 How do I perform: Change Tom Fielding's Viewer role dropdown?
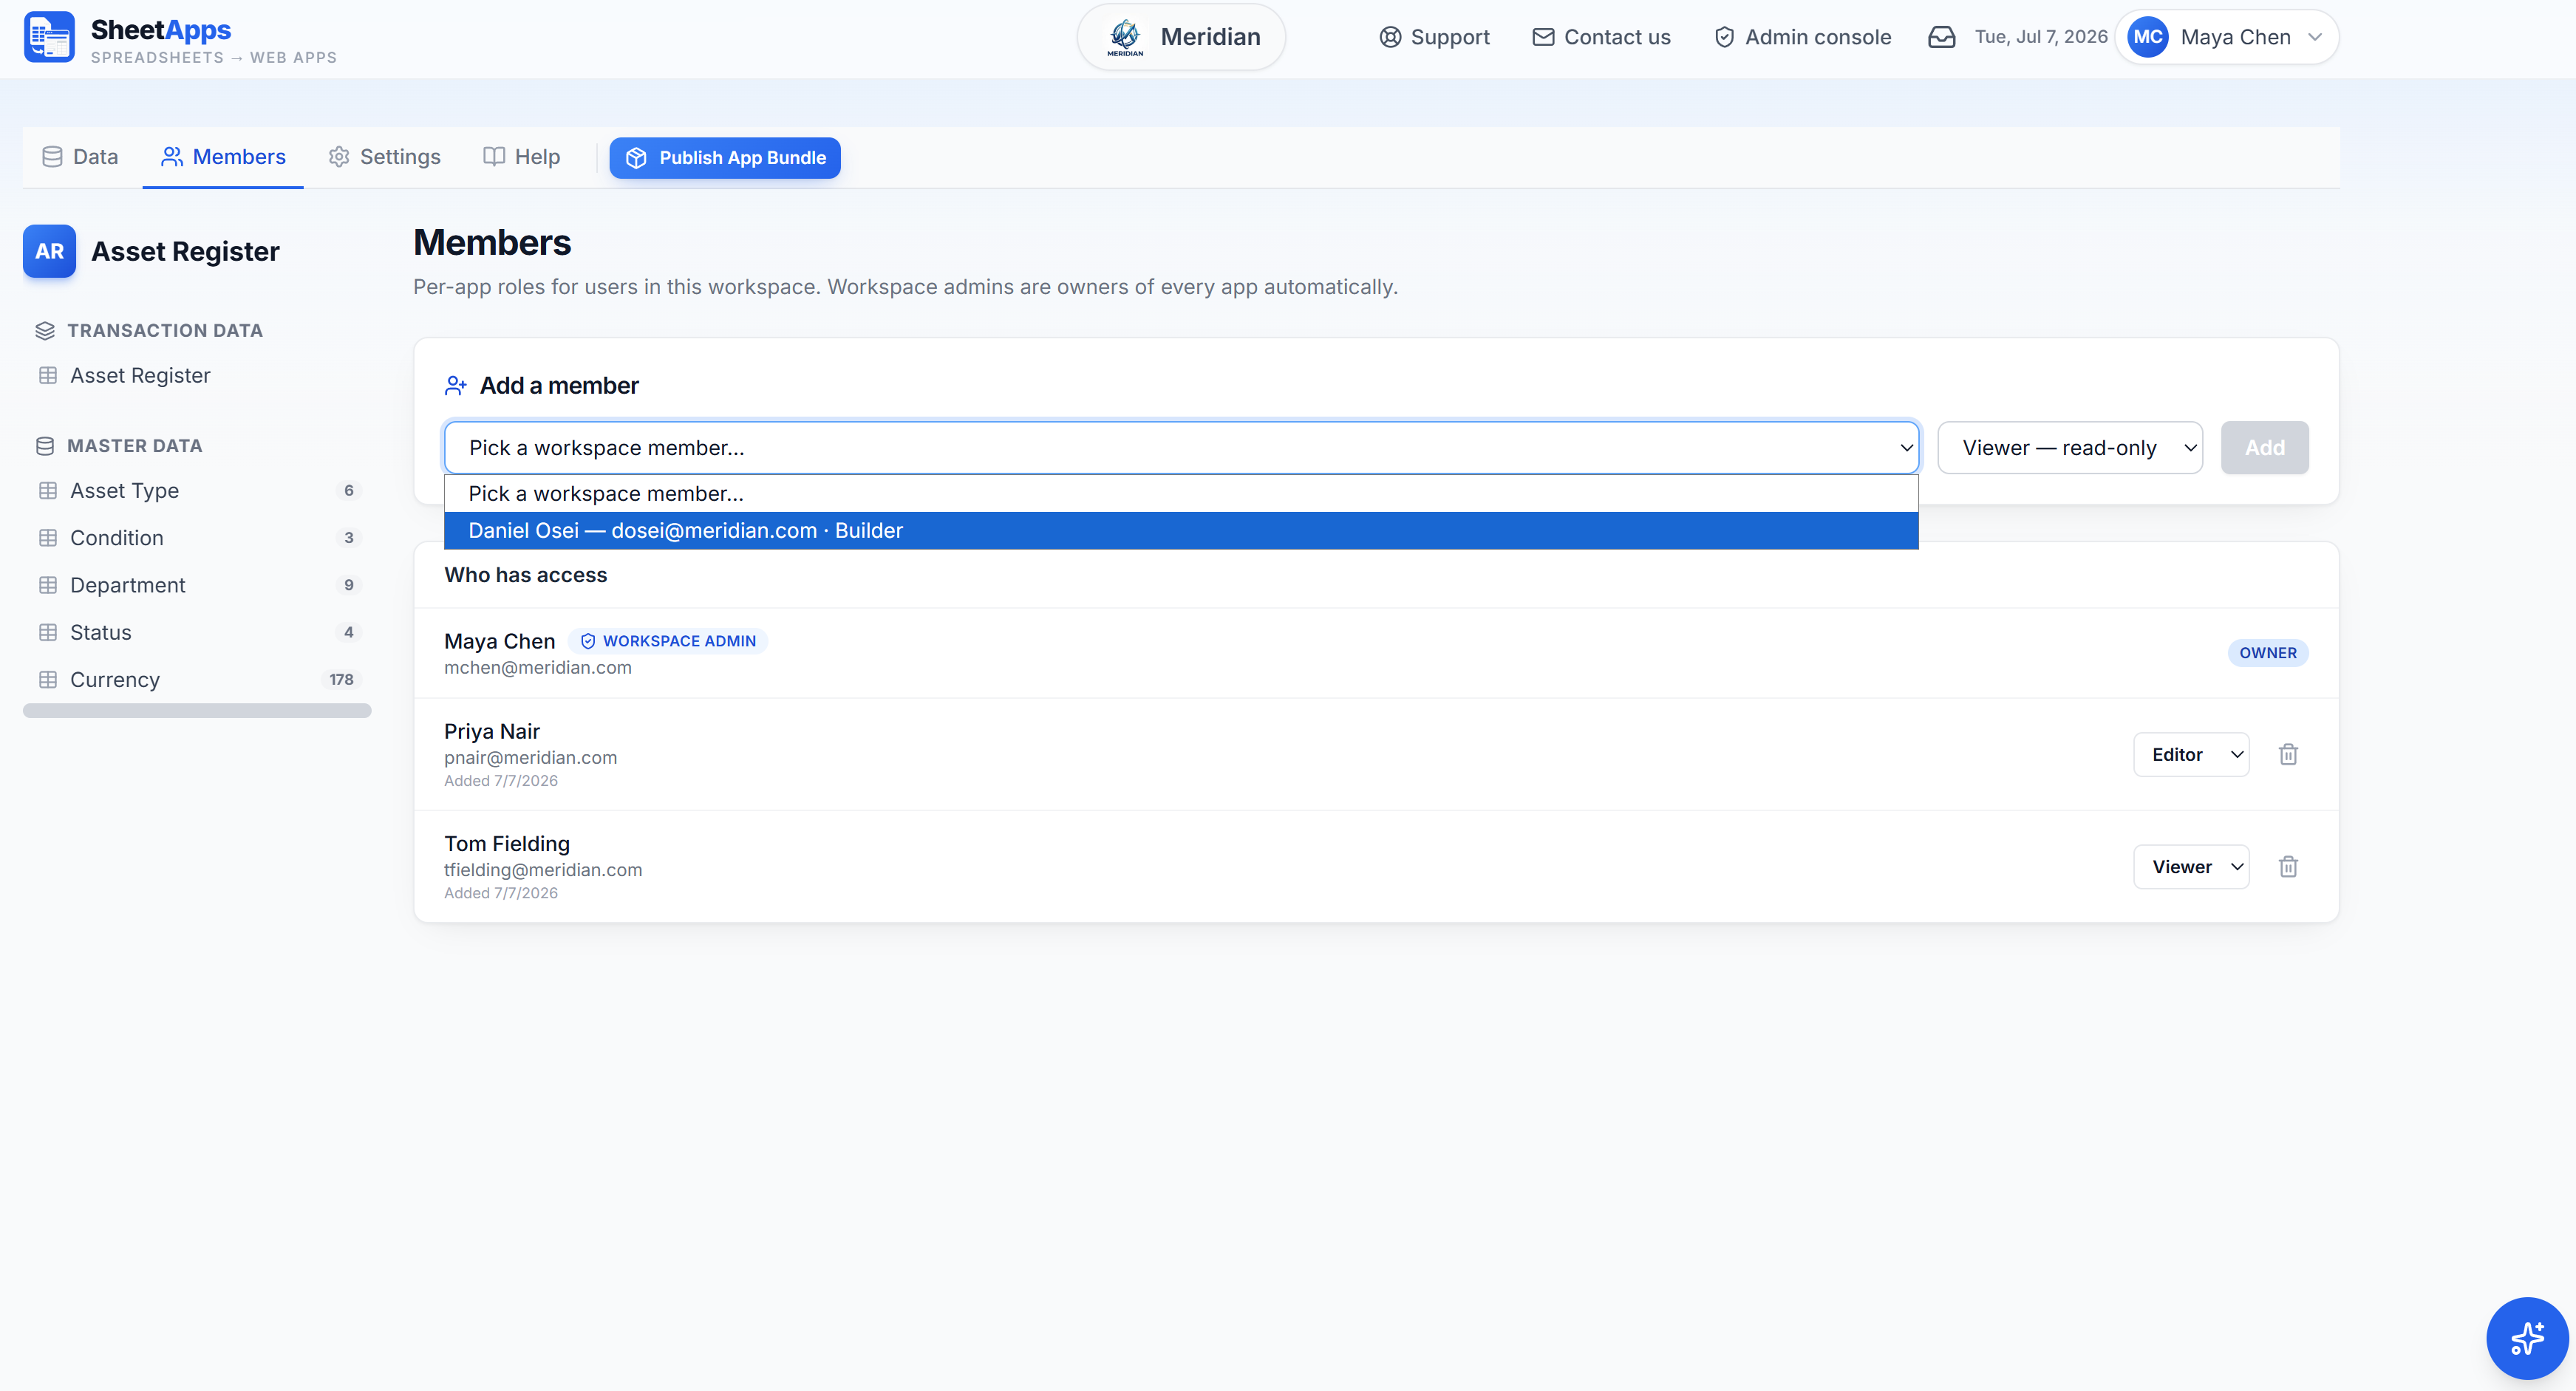2190,866
